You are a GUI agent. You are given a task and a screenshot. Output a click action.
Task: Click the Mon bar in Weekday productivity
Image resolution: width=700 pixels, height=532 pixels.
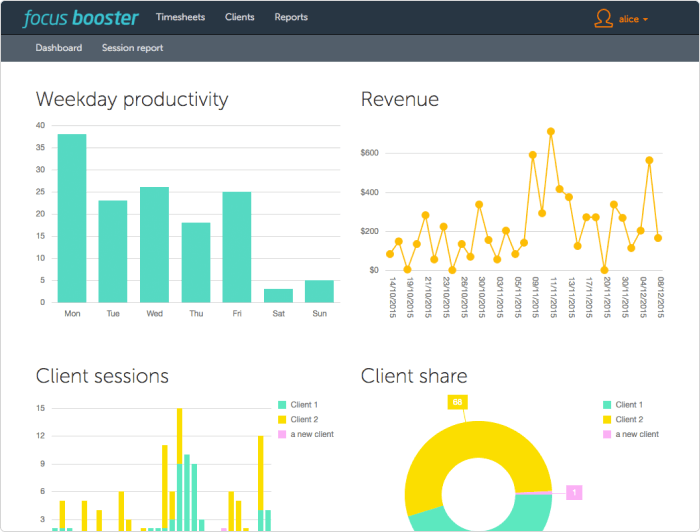point(72,218)
